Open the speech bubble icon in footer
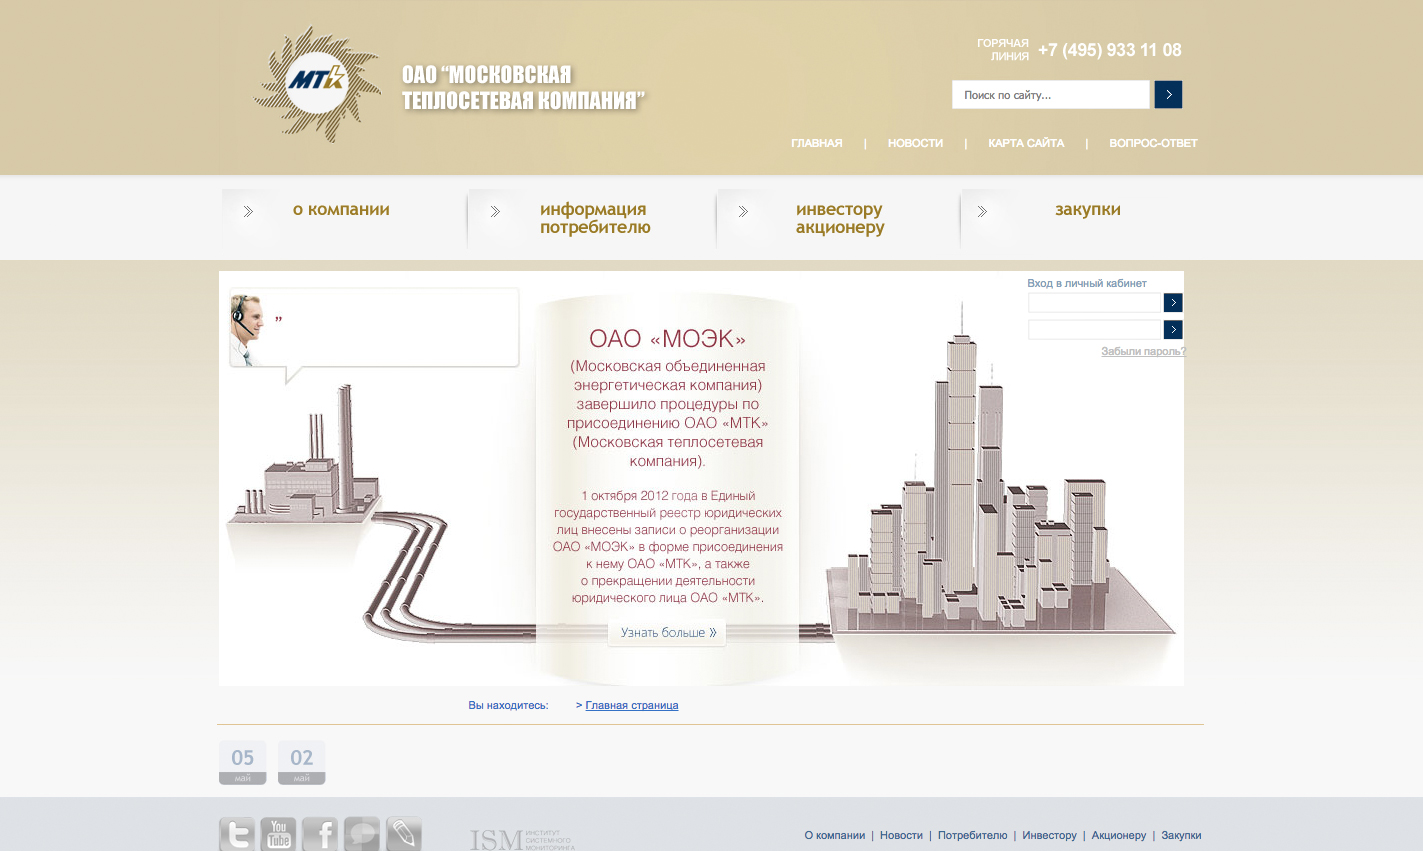The image size is (1423, 851). point(362,834)
